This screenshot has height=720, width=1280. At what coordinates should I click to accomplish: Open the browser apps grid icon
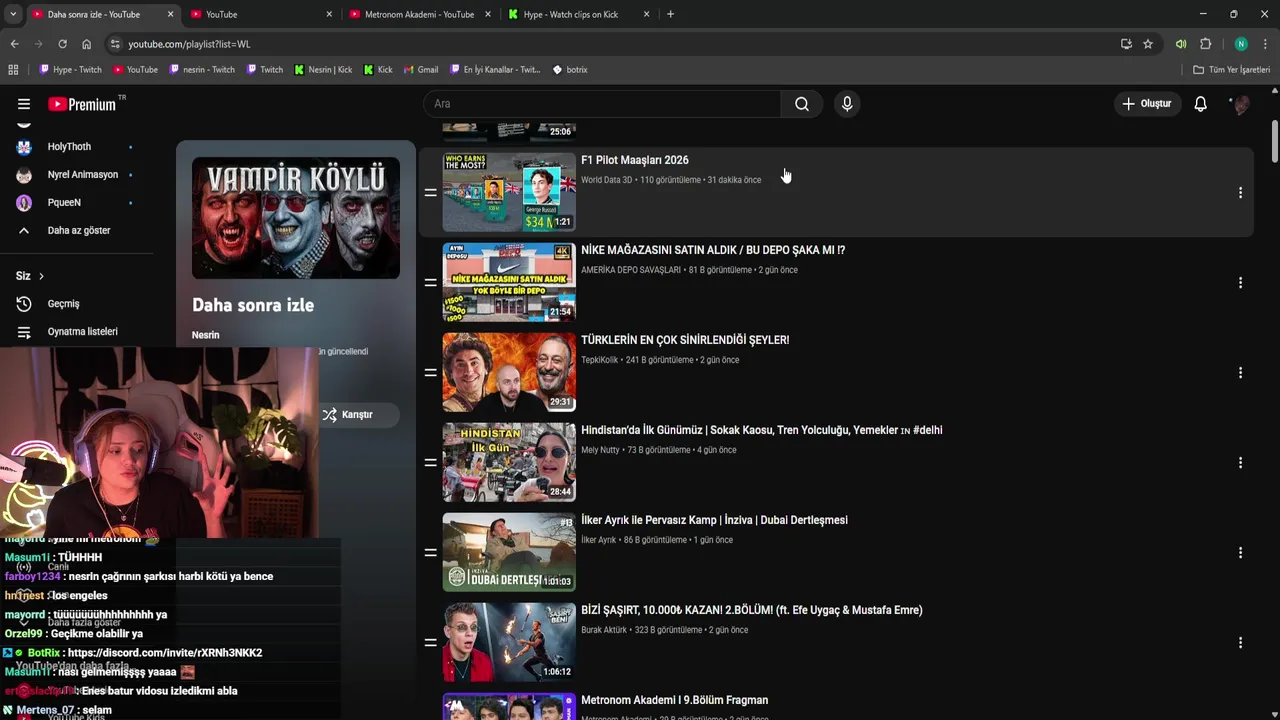(x=13, y=70)
